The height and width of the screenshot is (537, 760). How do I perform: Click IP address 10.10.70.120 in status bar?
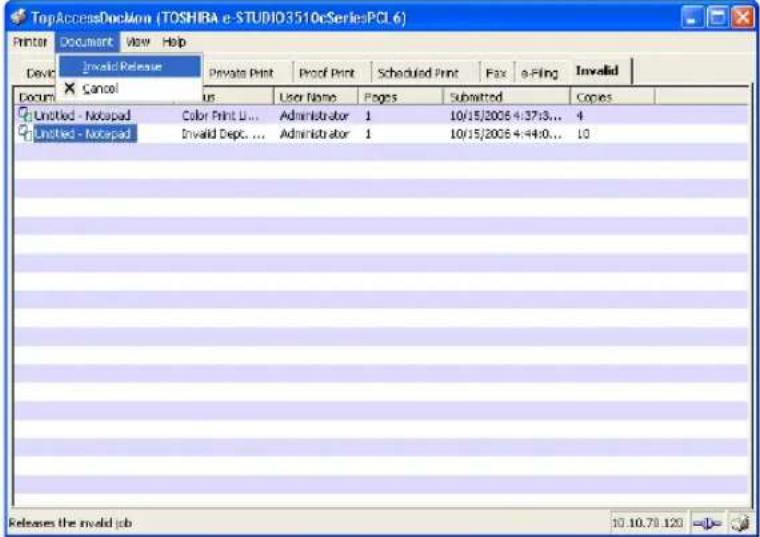pos(647,522)
